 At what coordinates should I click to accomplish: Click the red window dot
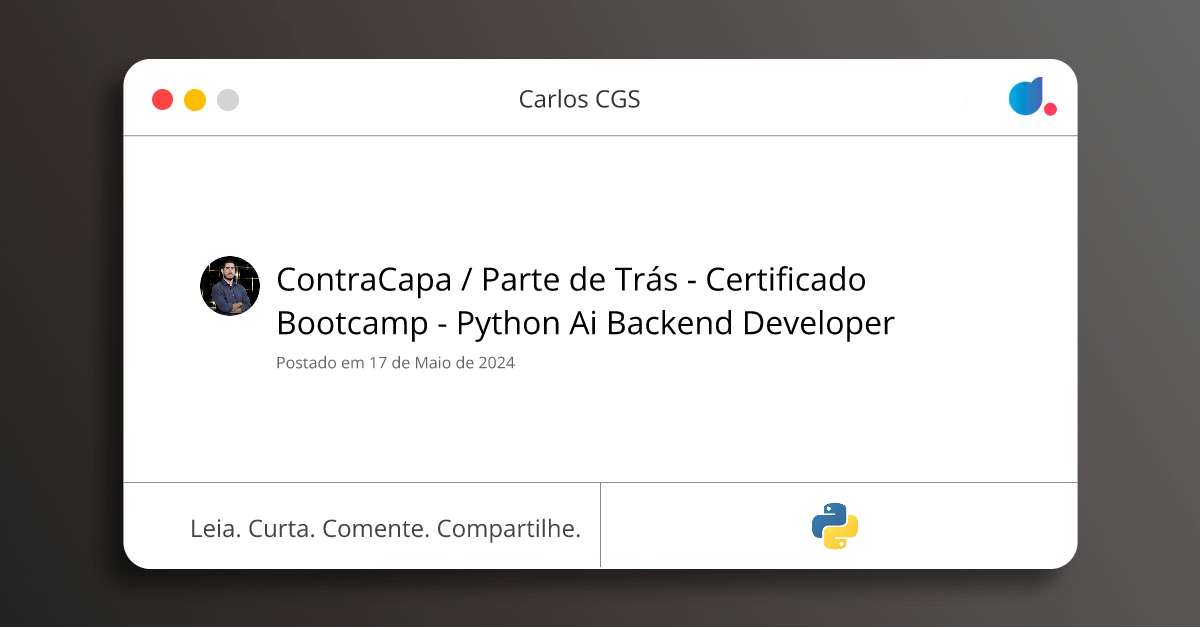(x=162, y=100)
